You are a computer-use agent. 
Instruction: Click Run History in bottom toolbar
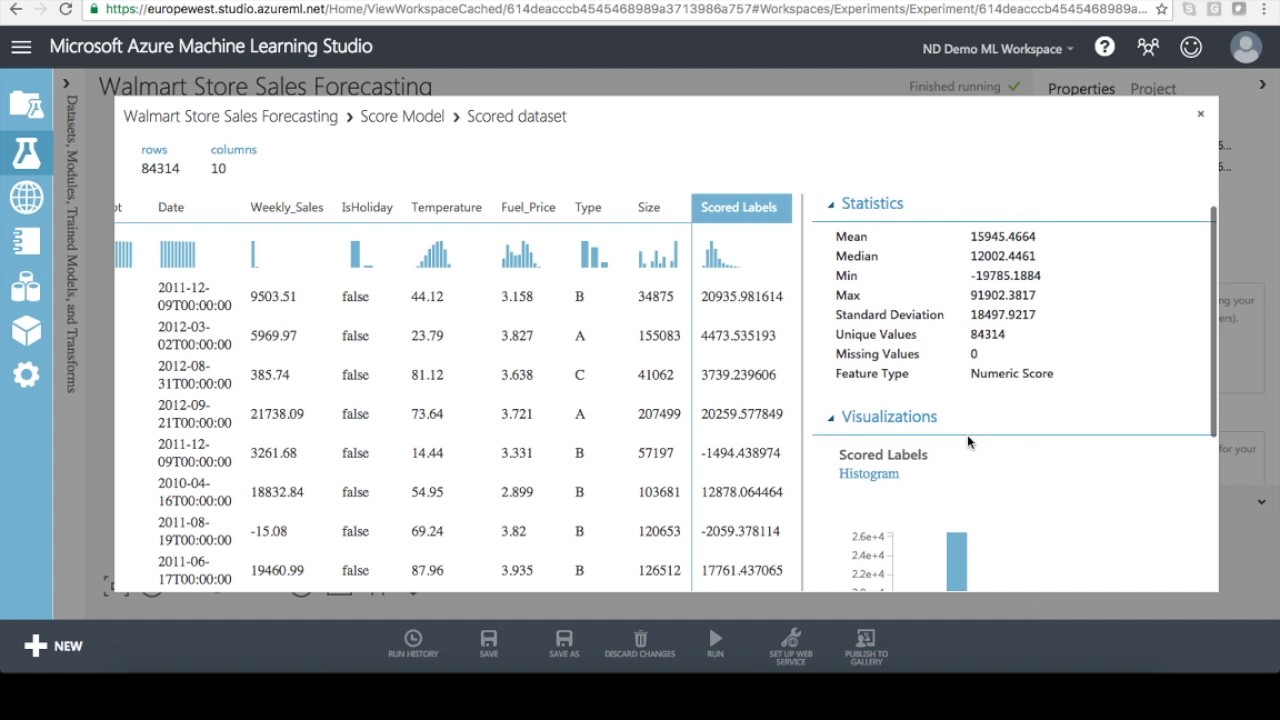click(x=413, y=644)
